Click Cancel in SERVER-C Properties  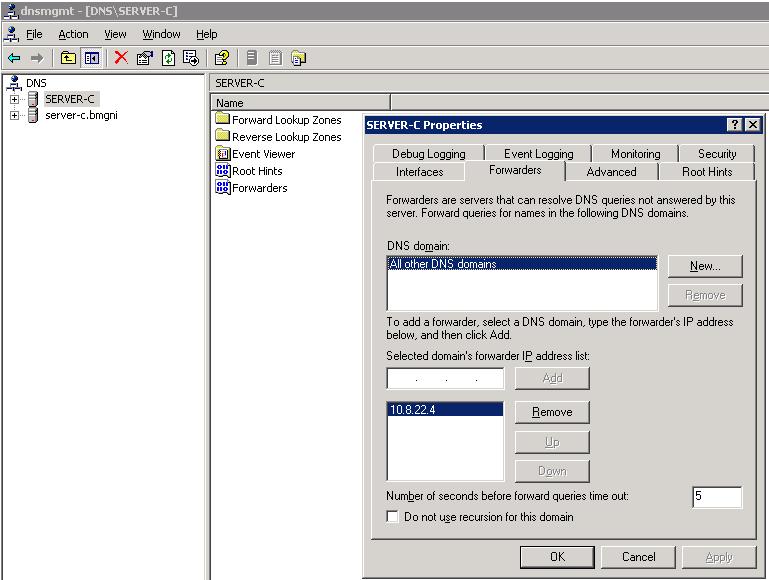[638, 557]
